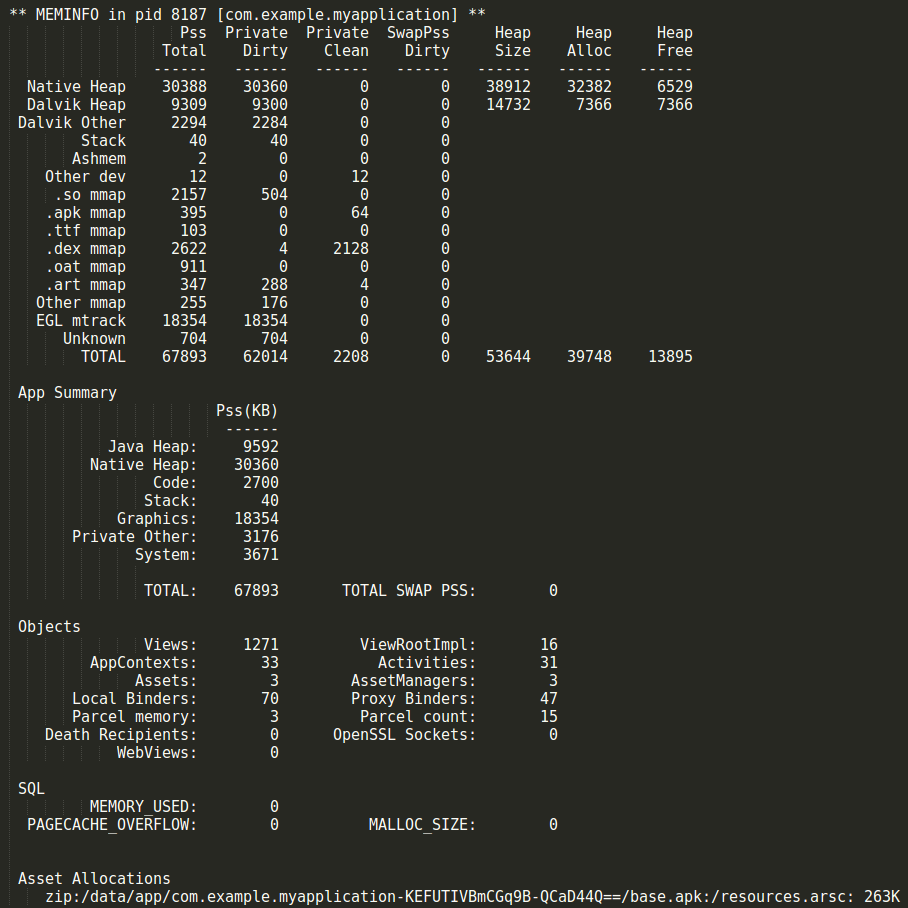
Task: Click the Java Heap: summary label
Action: [x=153, y=446]
